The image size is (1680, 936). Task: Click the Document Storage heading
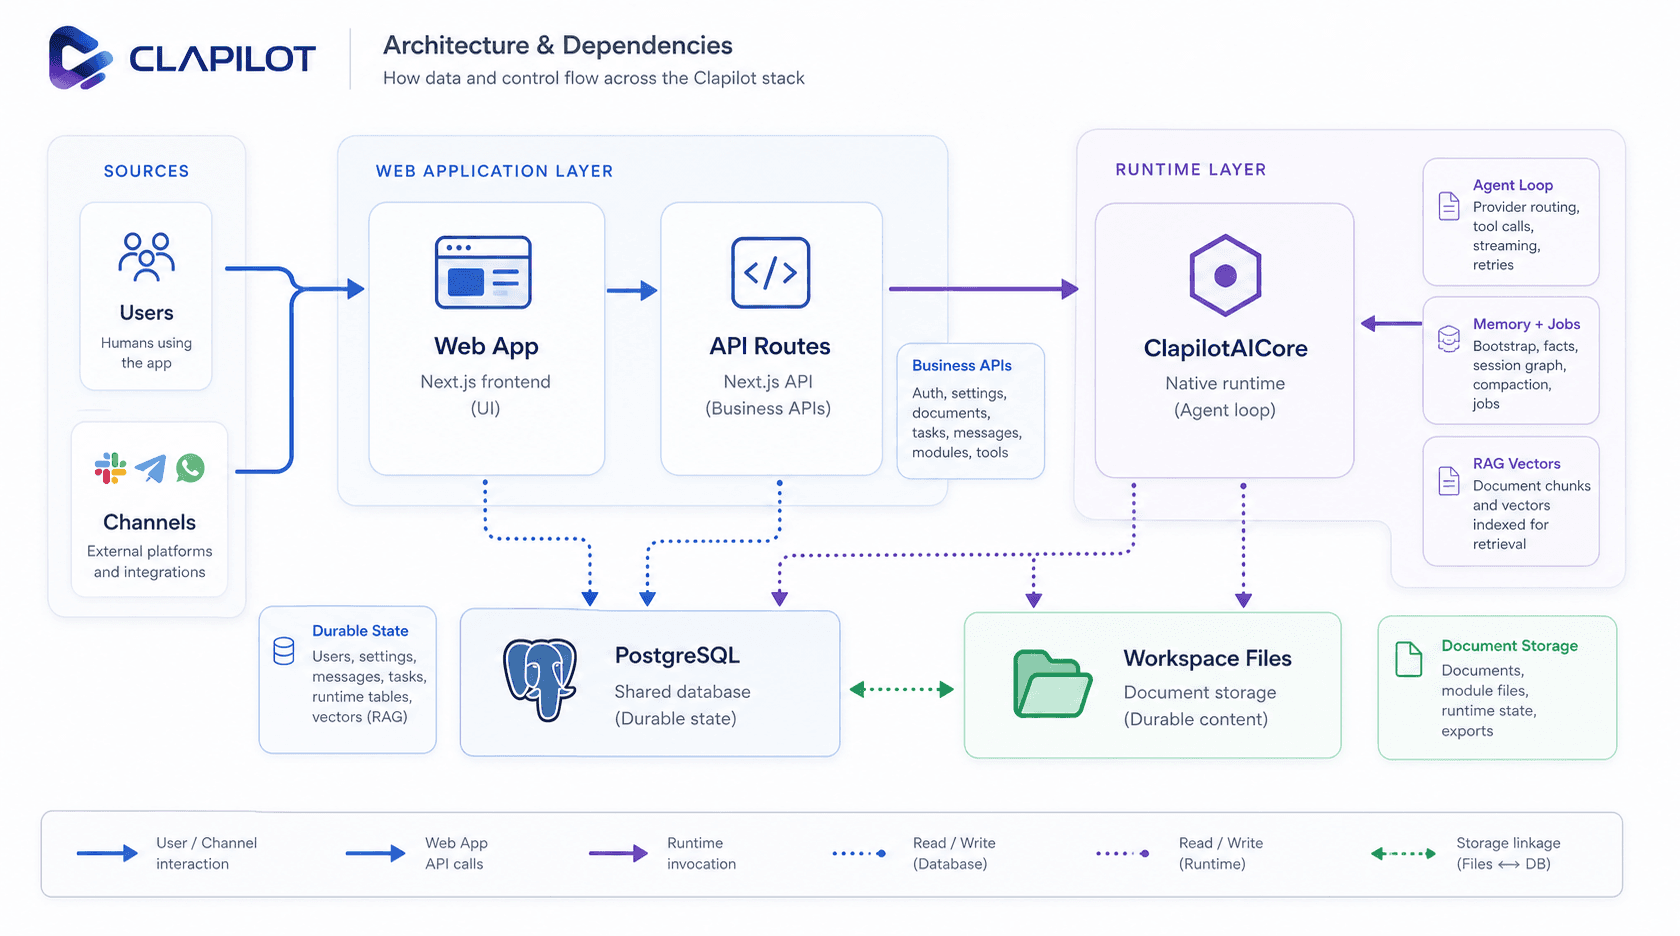(1510, 646)
